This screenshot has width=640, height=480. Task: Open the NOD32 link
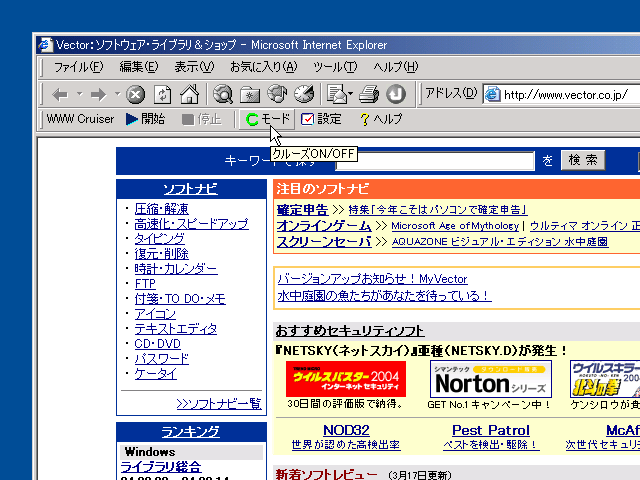click(x=346, y=430)
